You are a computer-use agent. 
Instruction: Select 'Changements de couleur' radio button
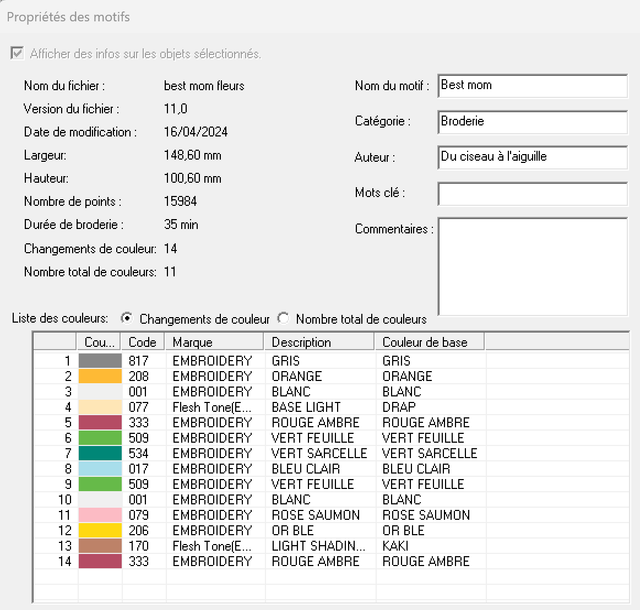click(127, 319)
